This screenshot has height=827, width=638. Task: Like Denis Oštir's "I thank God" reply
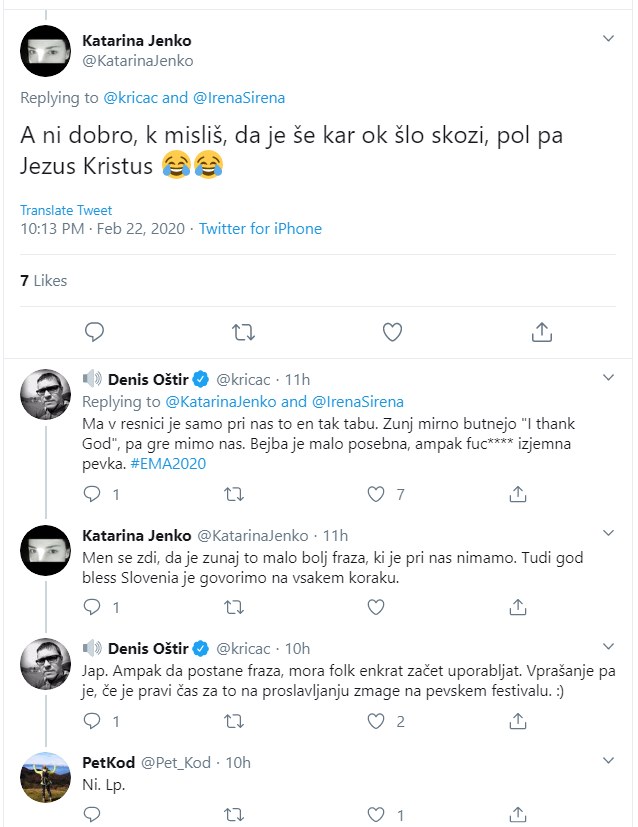[x=377, y=494]
